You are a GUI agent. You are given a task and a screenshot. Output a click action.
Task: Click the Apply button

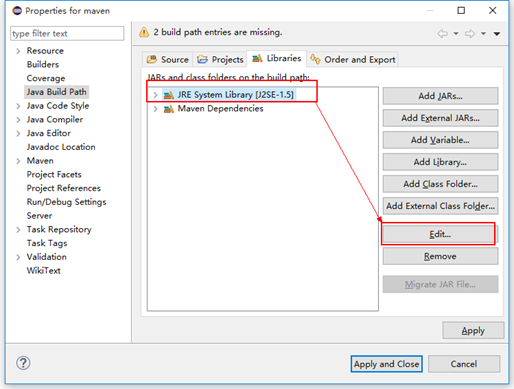(x=473, y=330)
